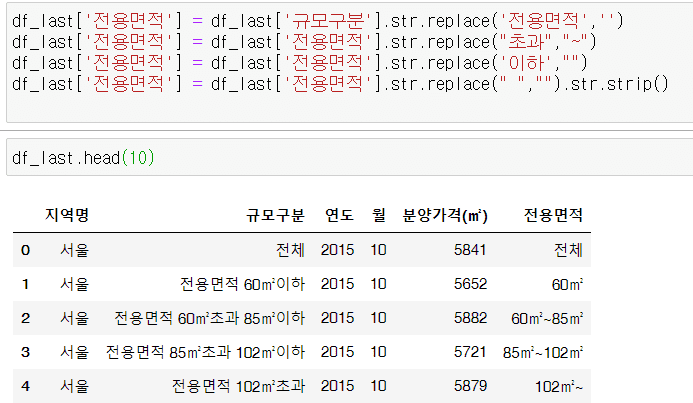Click the 전용면적 cell 60㎡~85㎡
The height and width of the screenshot is (403, 693).
[x=547, y=318]
